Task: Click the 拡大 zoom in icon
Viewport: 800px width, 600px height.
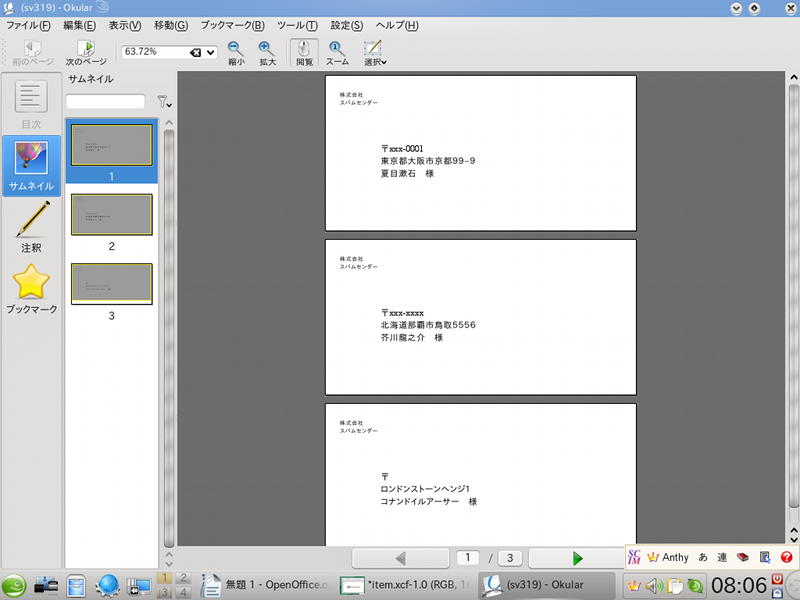Action: pyautogui.click(x=267, y=52)
